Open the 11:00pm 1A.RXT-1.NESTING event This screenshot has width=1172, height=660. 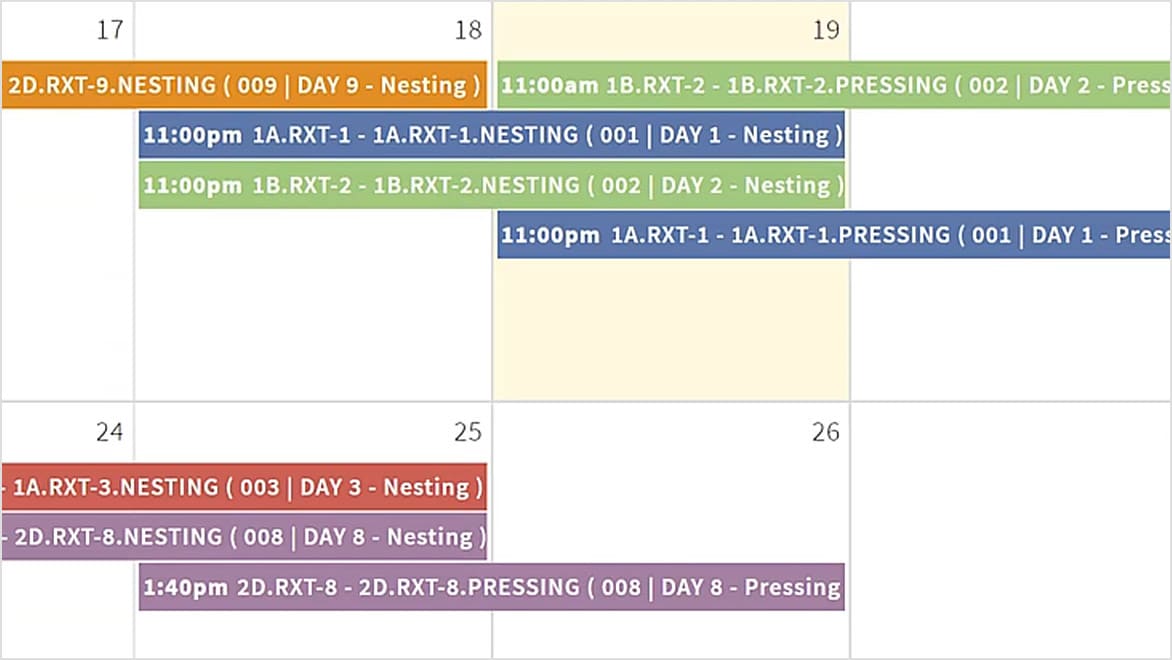490,135
